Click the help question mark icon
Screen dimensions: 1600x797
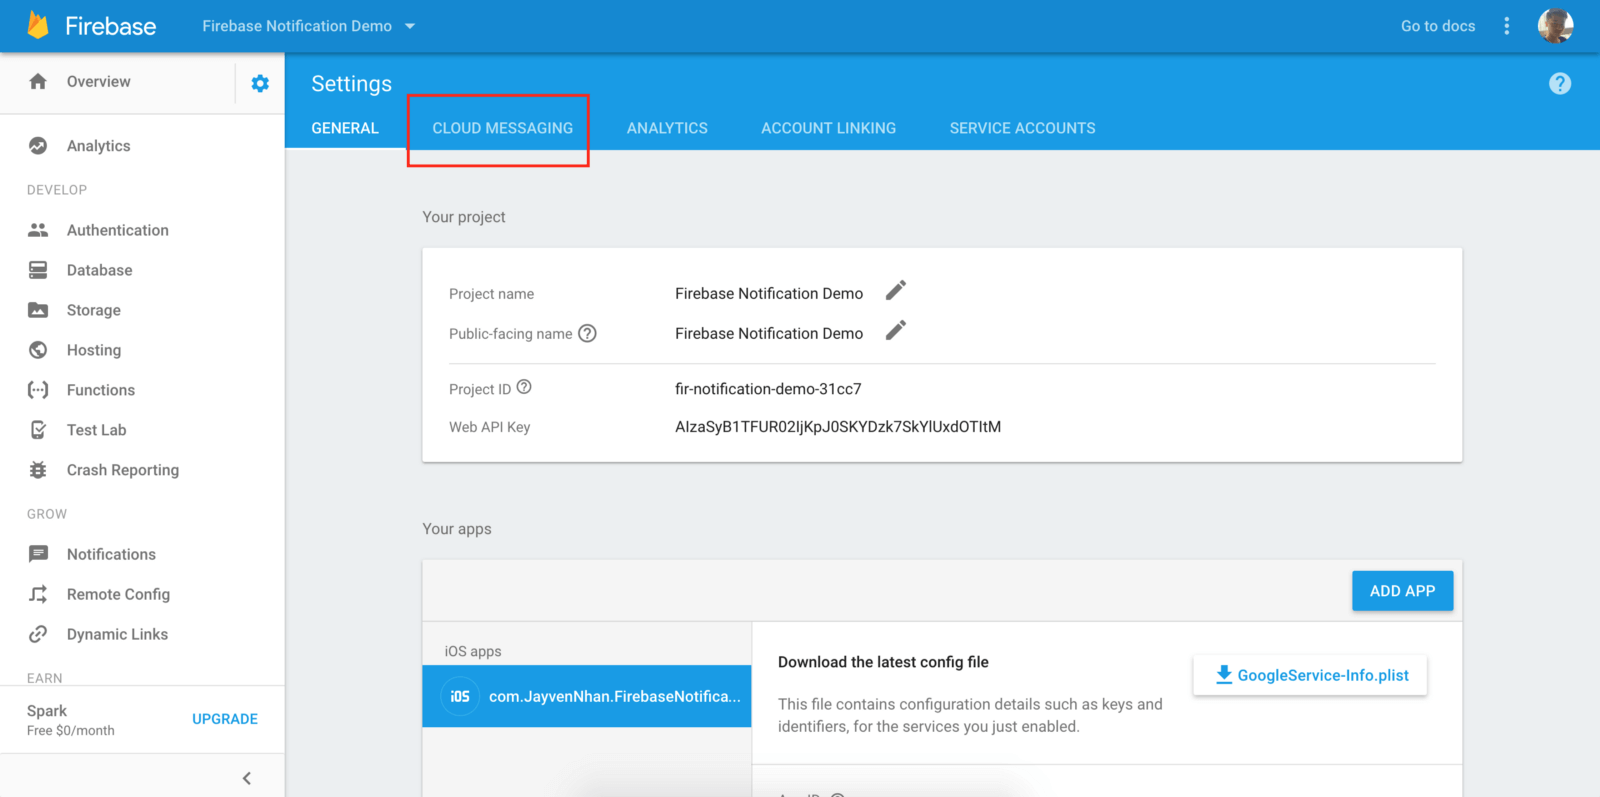(1560, 84)
